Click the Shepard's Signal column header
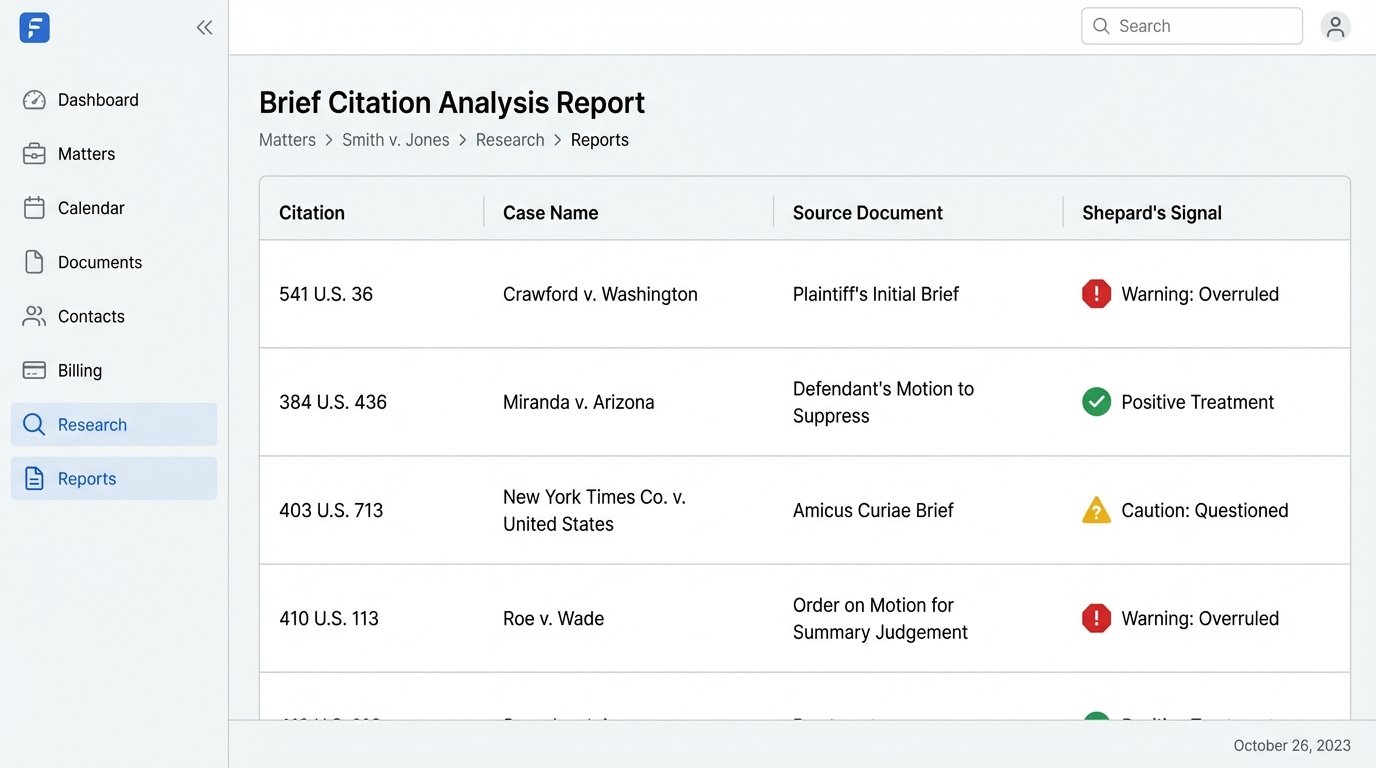Viewport: 1376px width, 768px height. (1151, 212)
